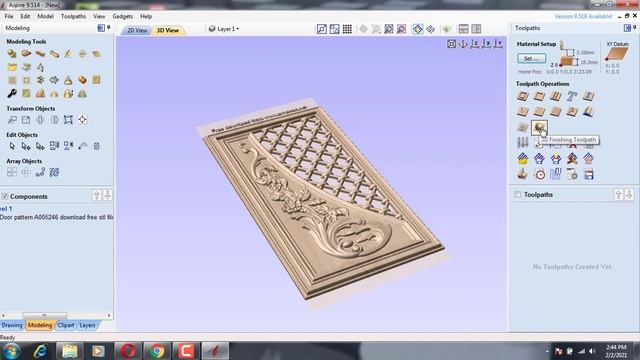Select the Node Editing tool under Edit Objects

26,146
